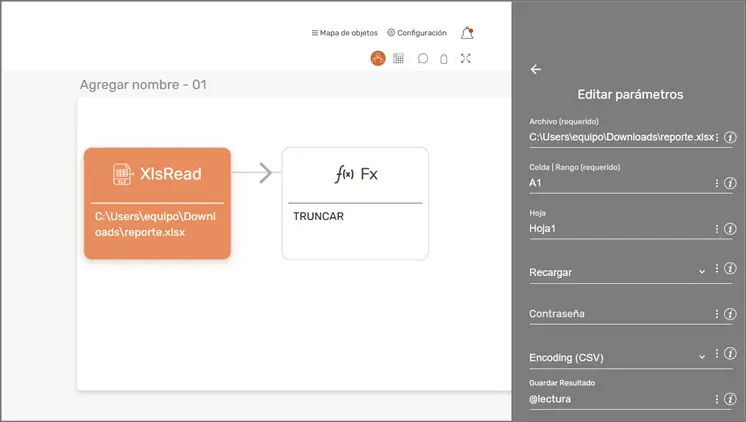Switch to the grid table view

(x=399, y=59)
